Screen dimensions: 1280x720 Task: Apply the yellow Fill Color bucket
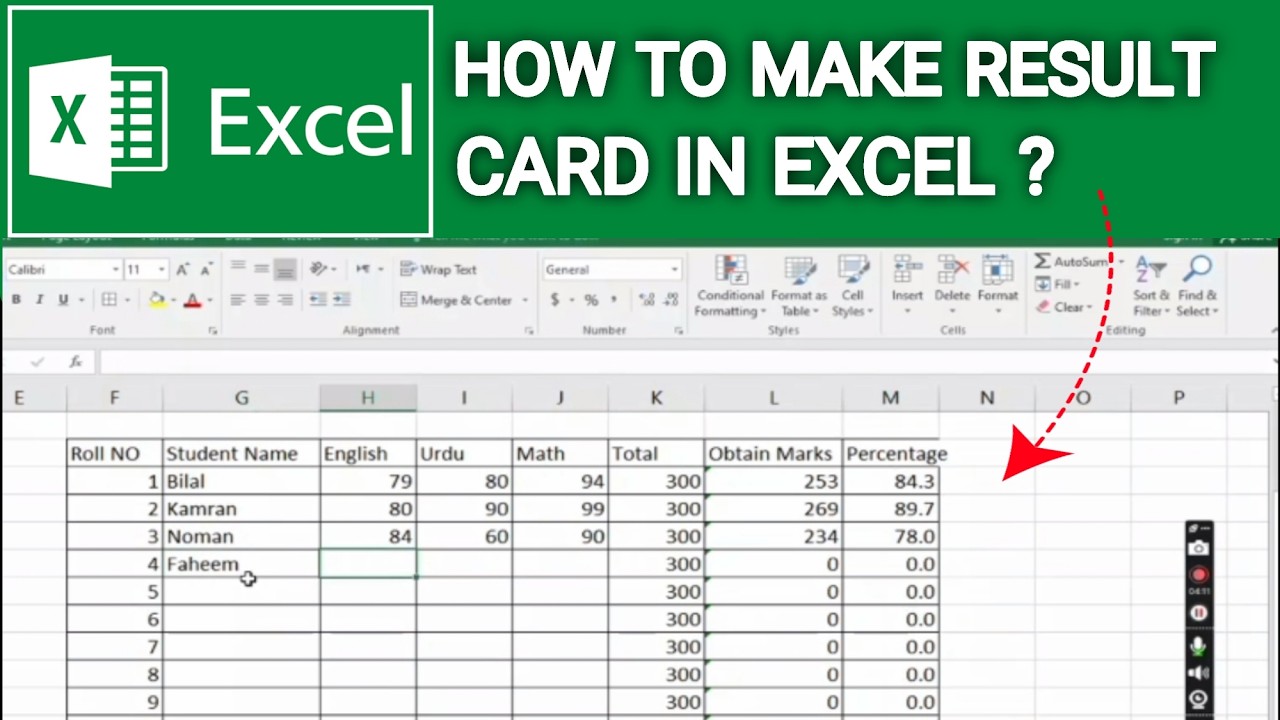[x=156, y=300]
